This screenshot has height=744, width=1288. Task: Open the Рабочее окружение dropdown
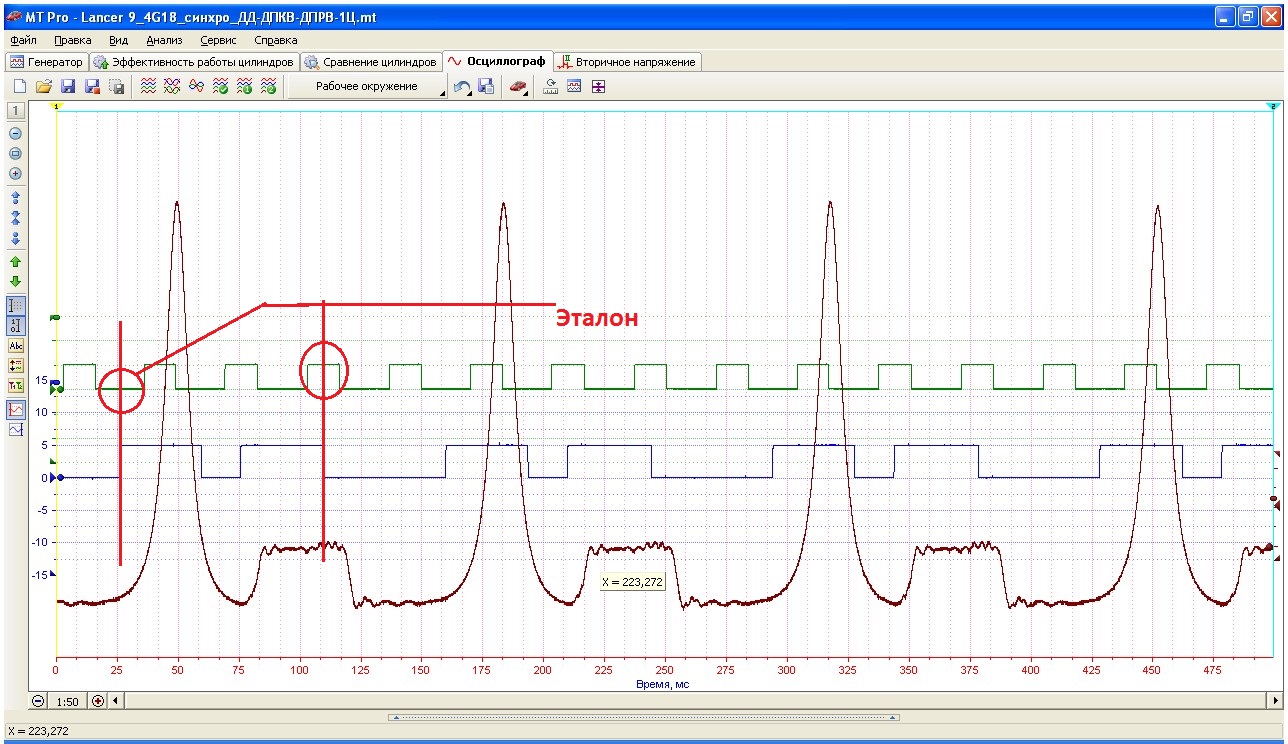368,87
